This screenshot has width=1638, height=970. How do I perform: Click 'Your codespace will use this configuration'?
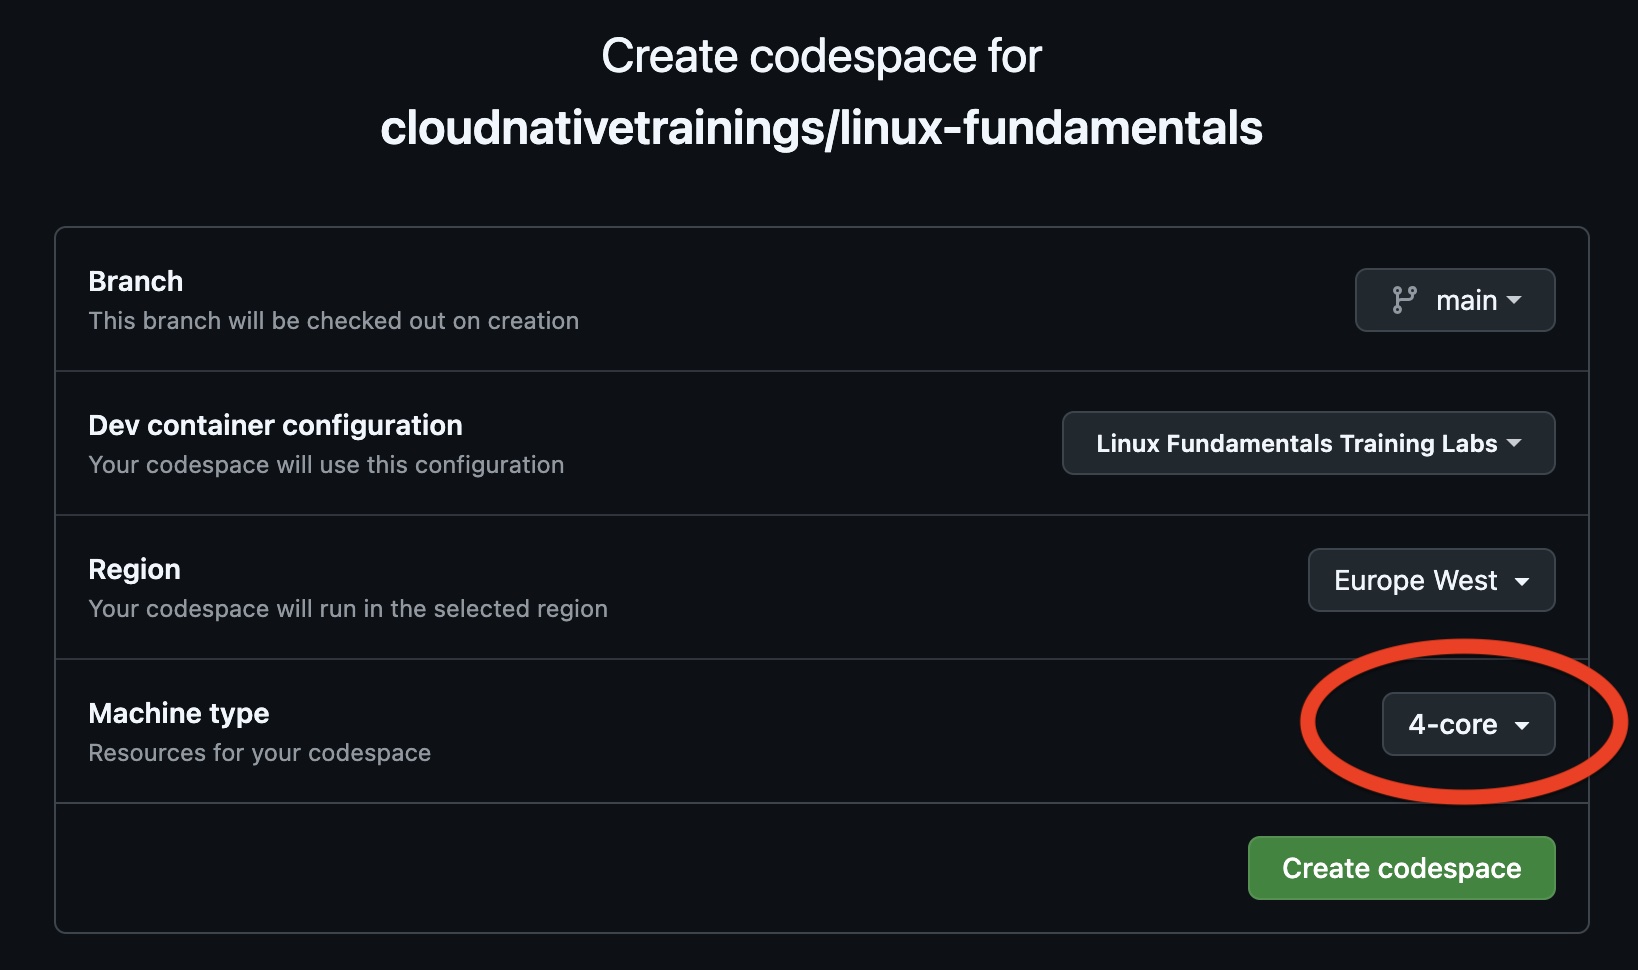pos(326,465)
